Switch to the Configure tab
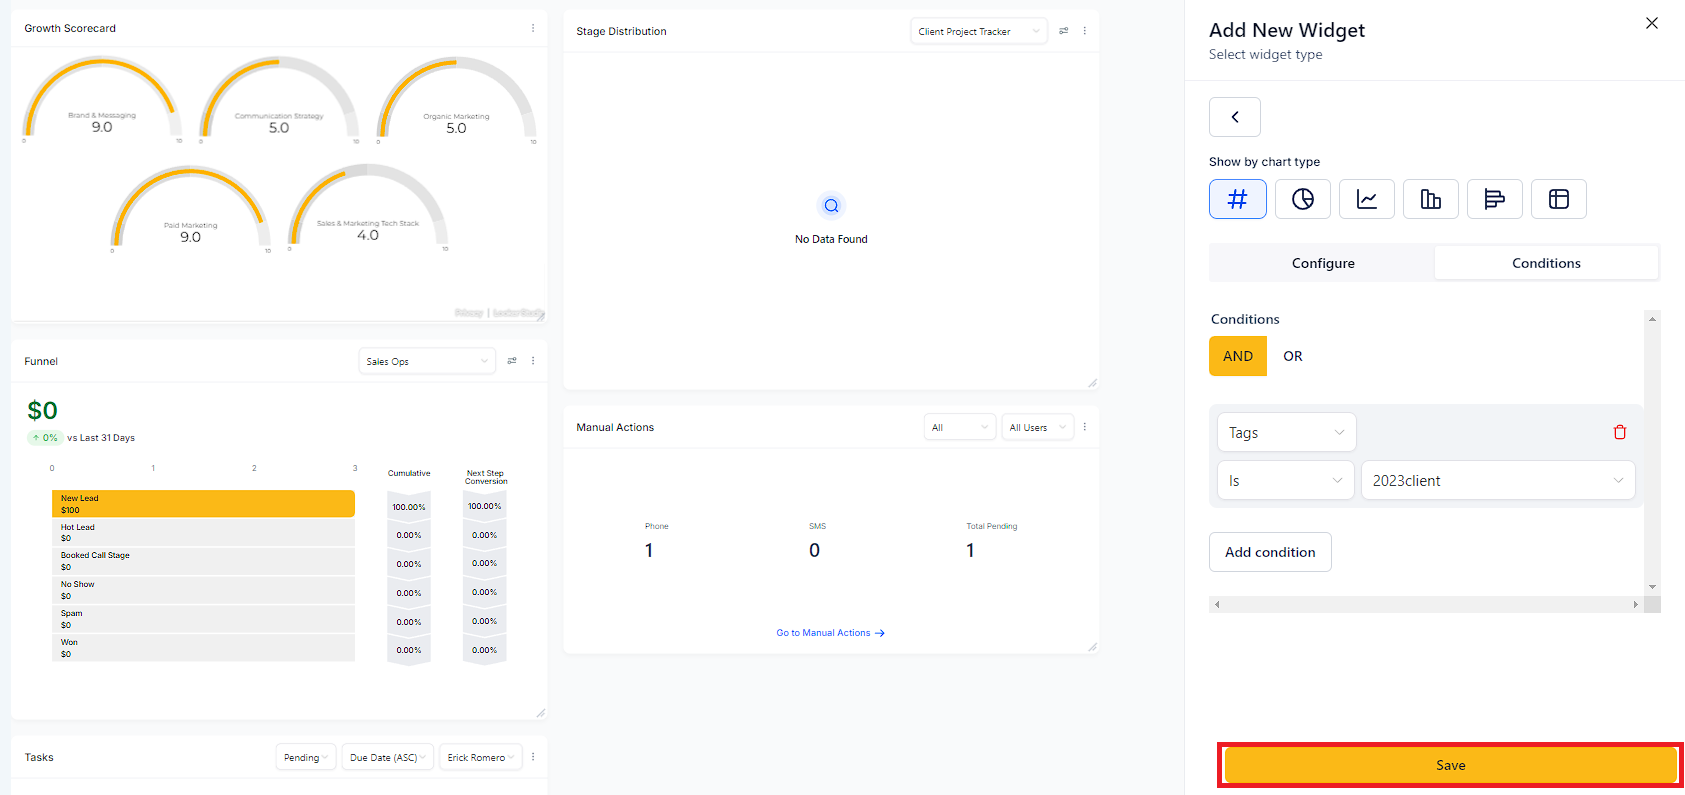Image resolution: width=1685 pixels, height=795 pixels. (1323, 263)
